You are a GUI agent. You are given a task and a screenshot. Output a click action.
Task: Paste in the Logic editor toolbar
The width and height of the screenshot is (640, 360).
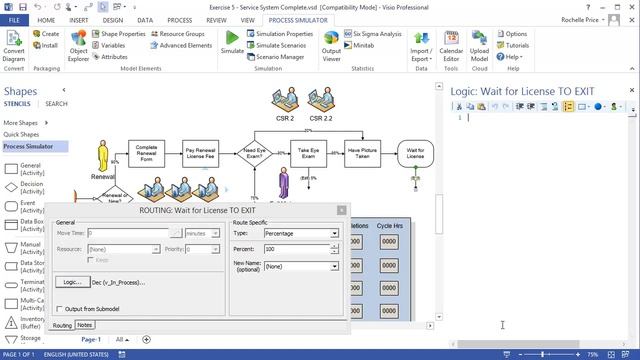[x=482, y=107]
